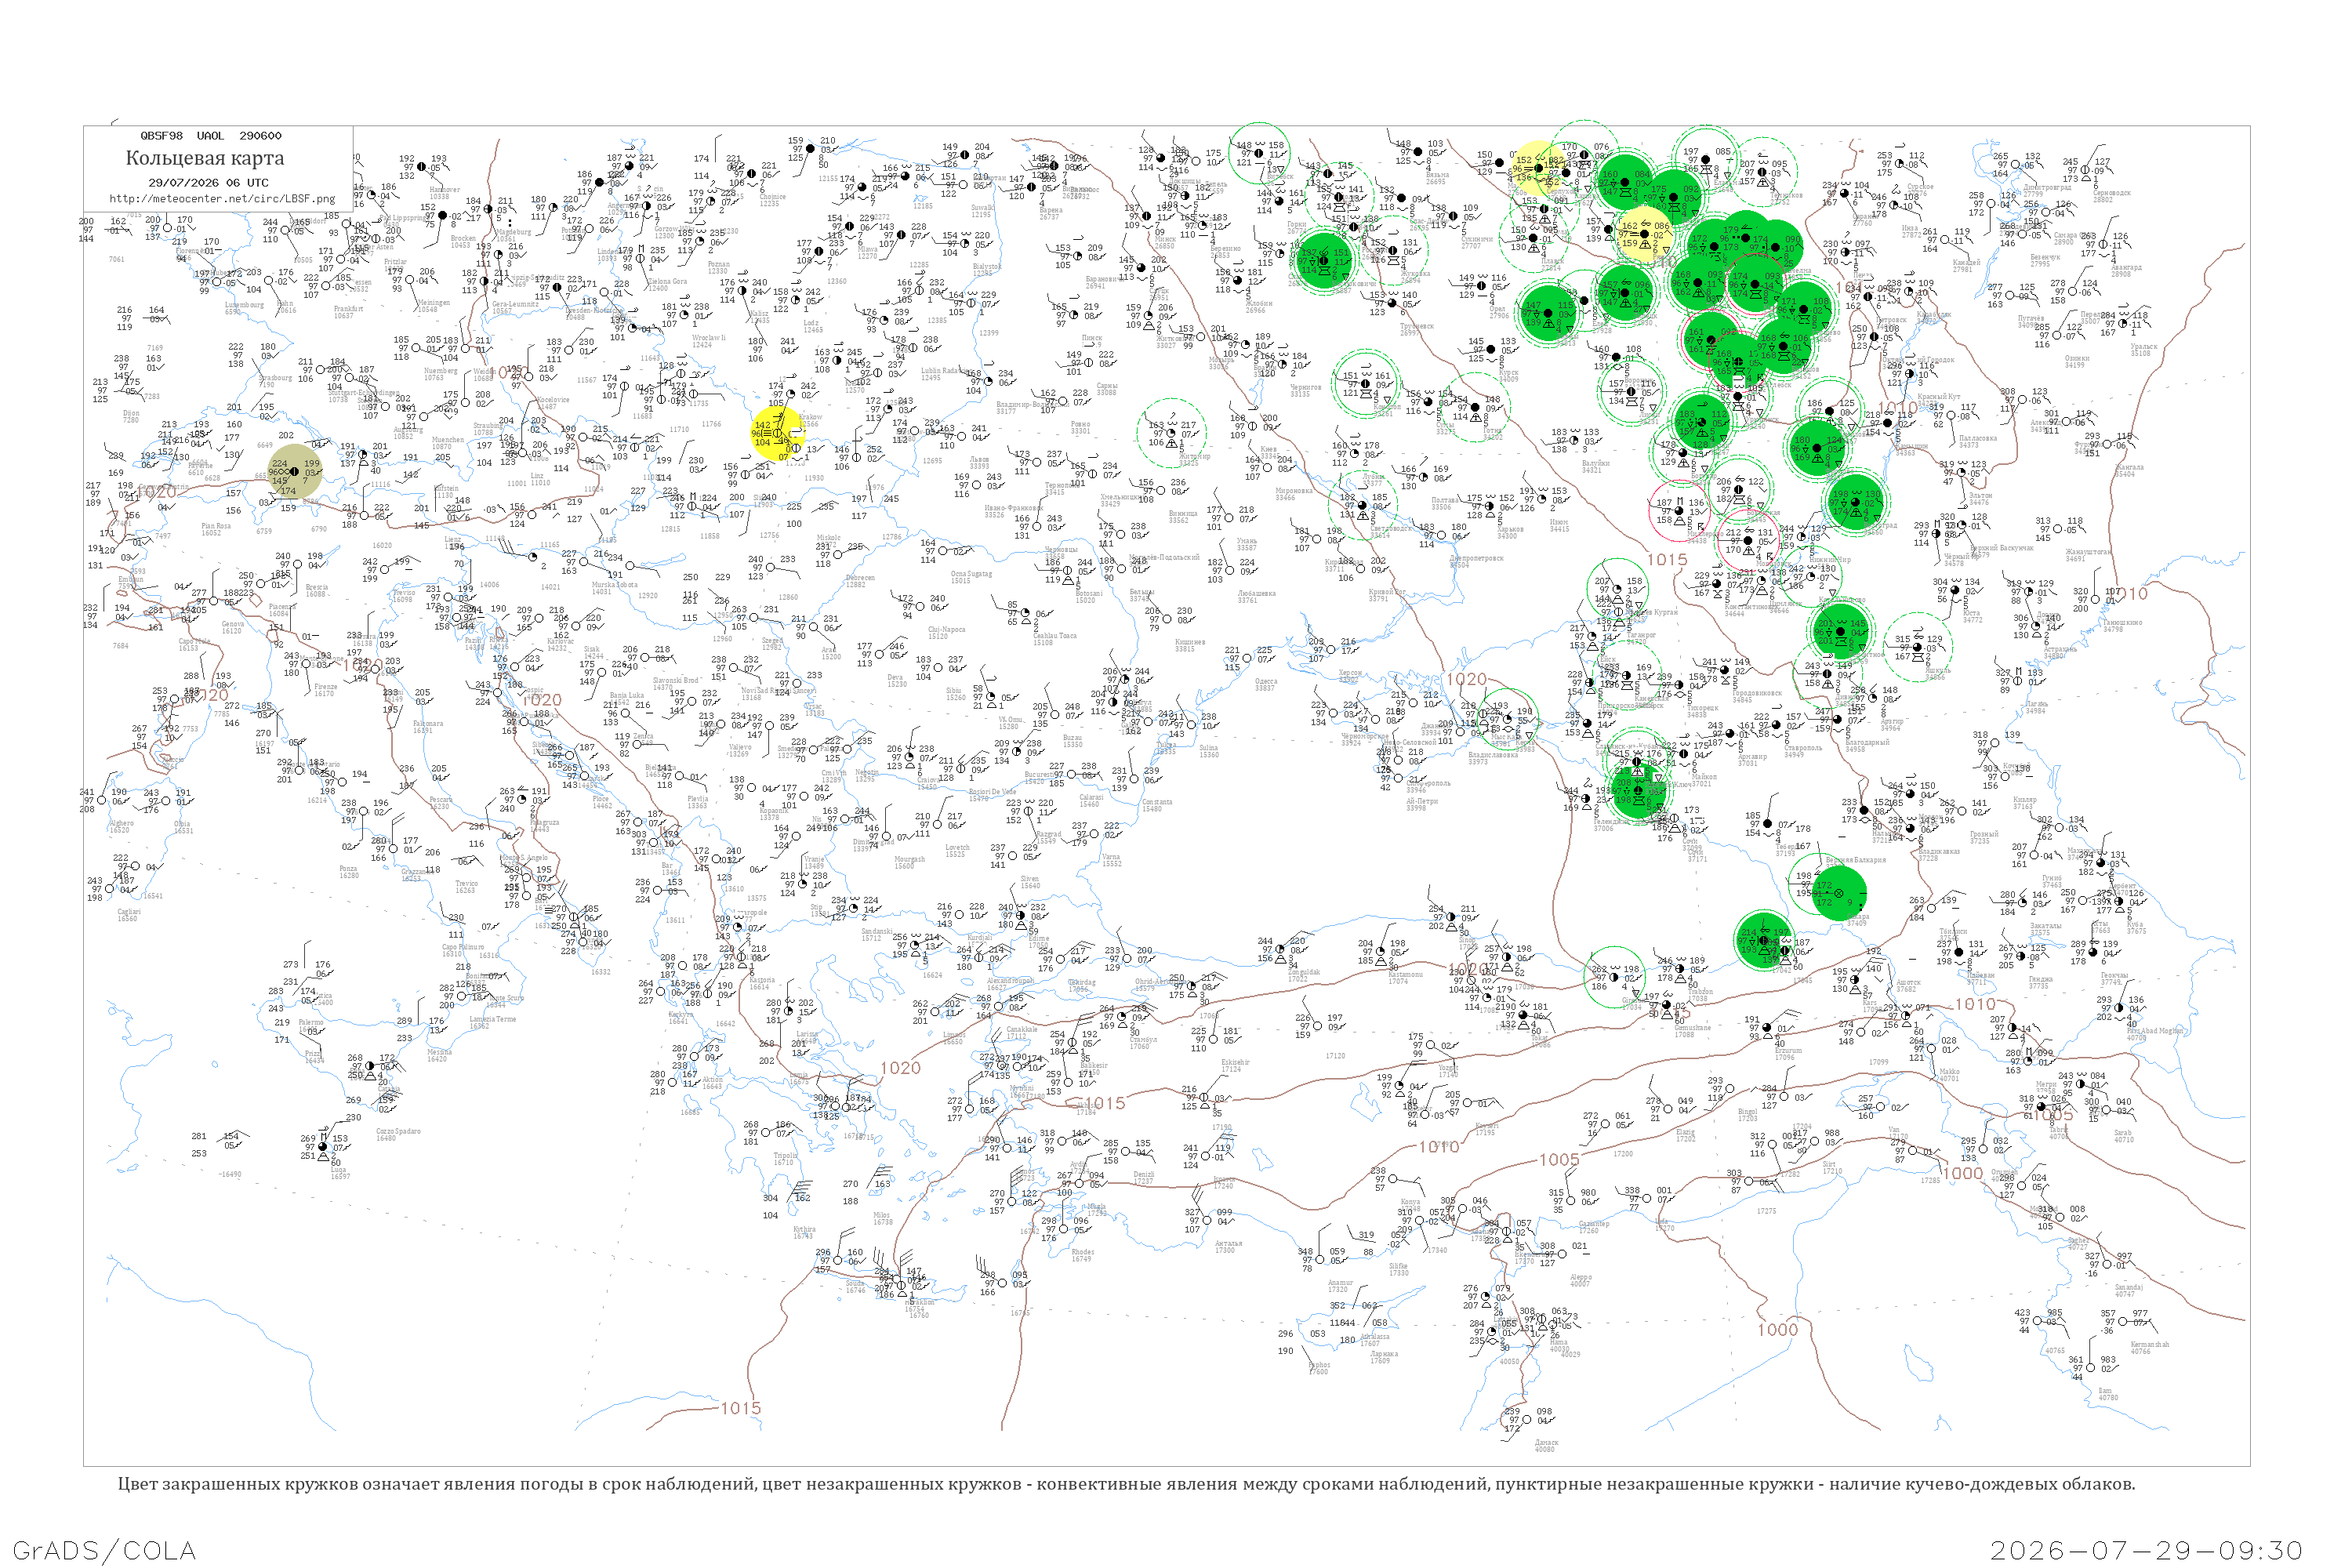Click the timestamp "2026-07-29-09:30"

coord(2146,1550)
